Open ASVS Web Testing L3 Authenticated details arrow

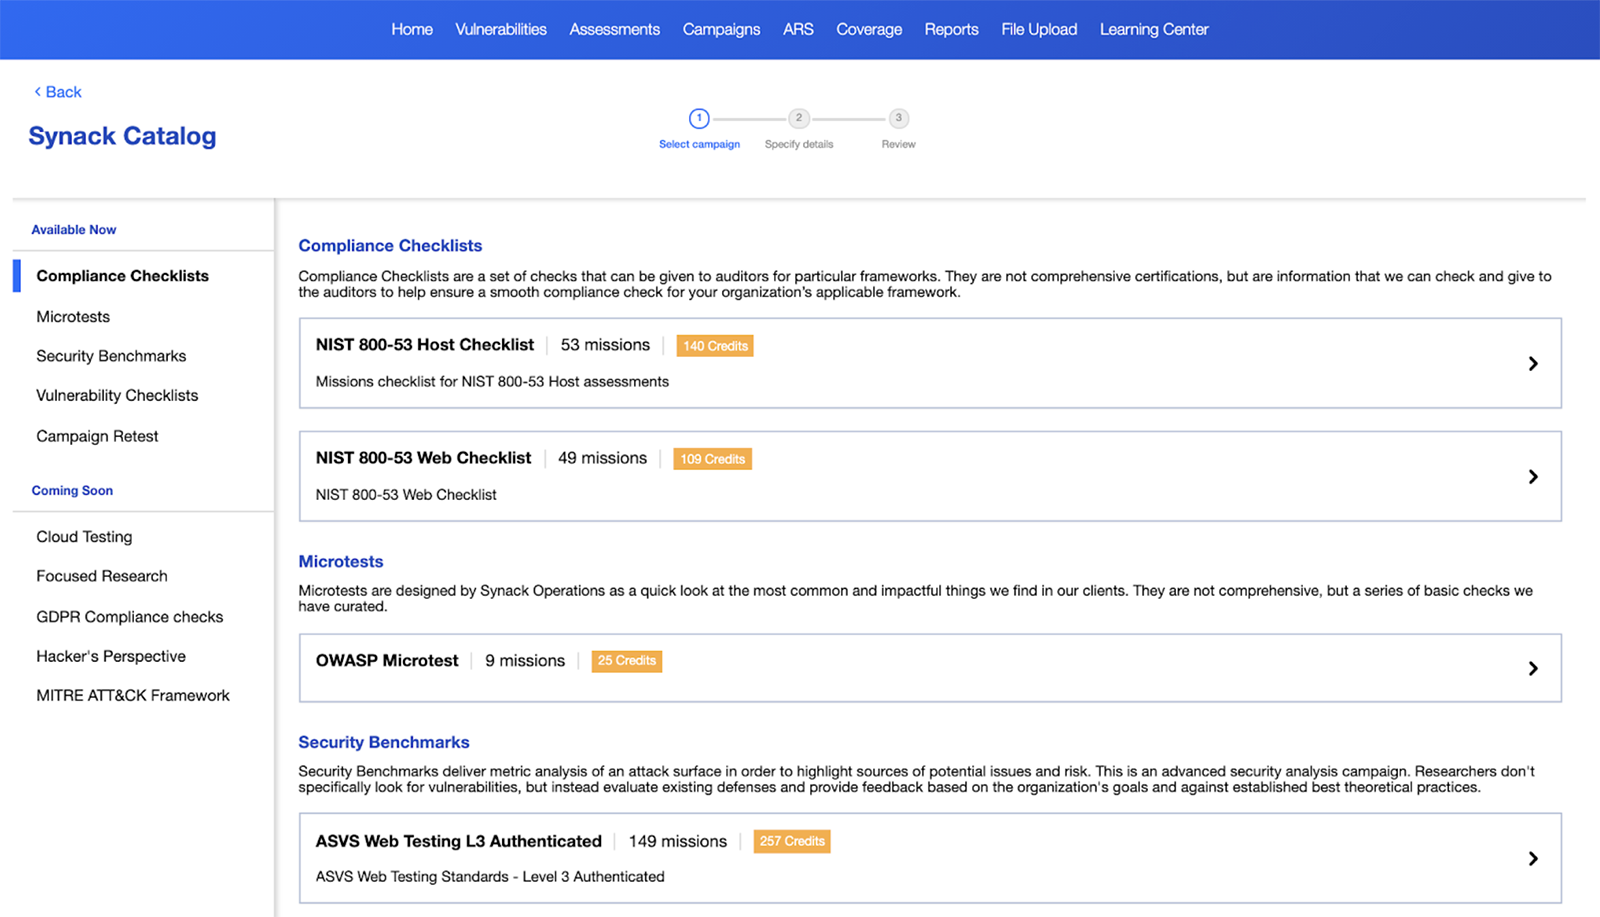pyautogui.click(x=1532, y=858)
